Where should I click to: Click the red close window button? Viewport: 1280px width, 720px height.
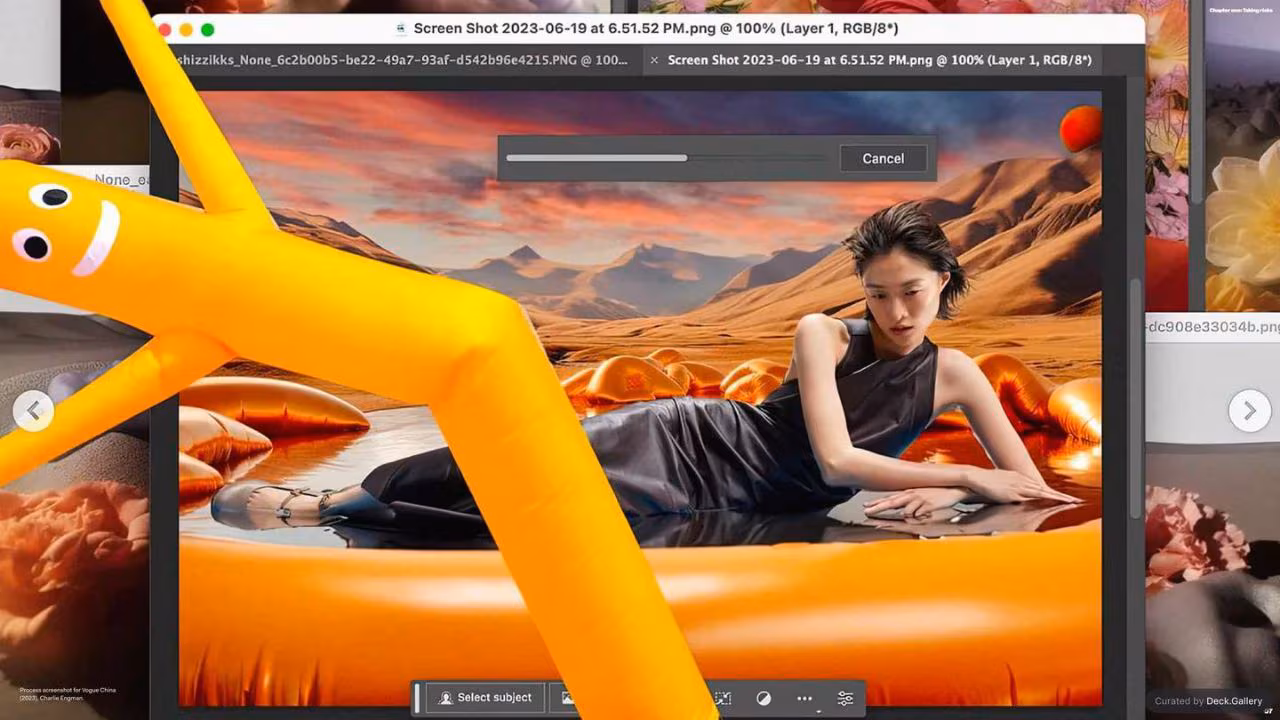[164, 30]
